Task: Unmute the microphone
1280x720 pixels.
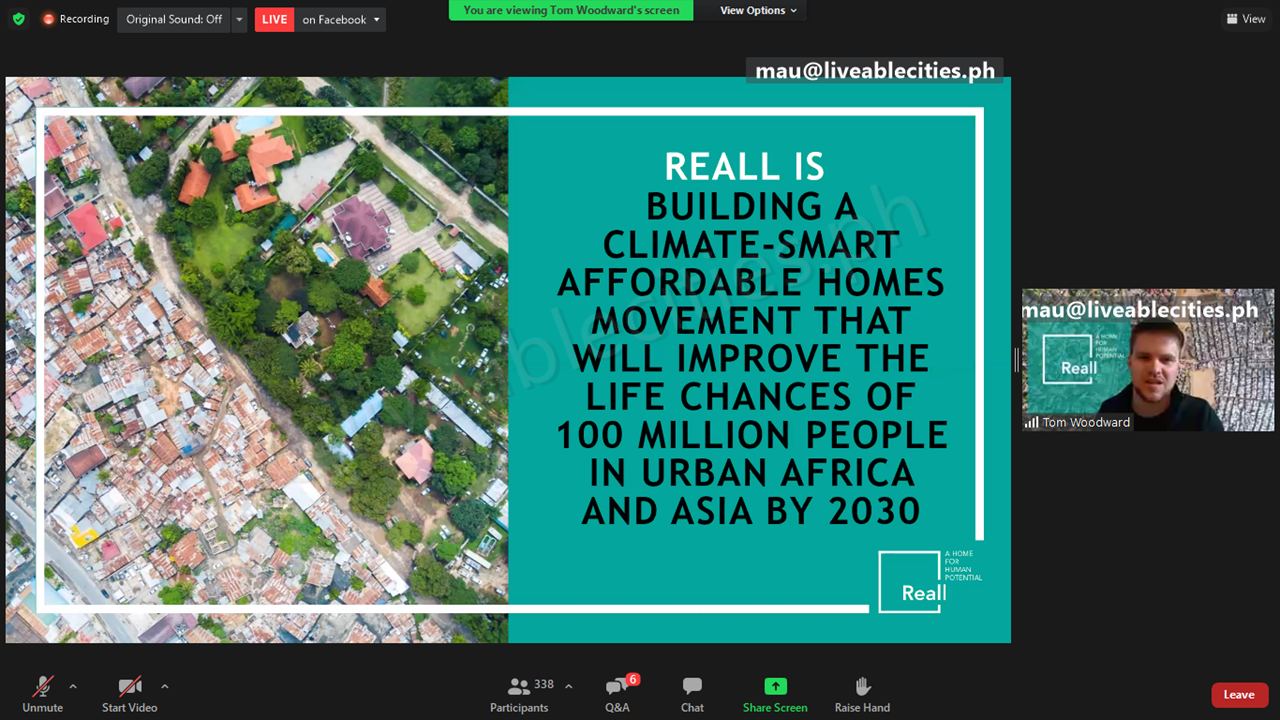Action: click(x=43, y=694)
